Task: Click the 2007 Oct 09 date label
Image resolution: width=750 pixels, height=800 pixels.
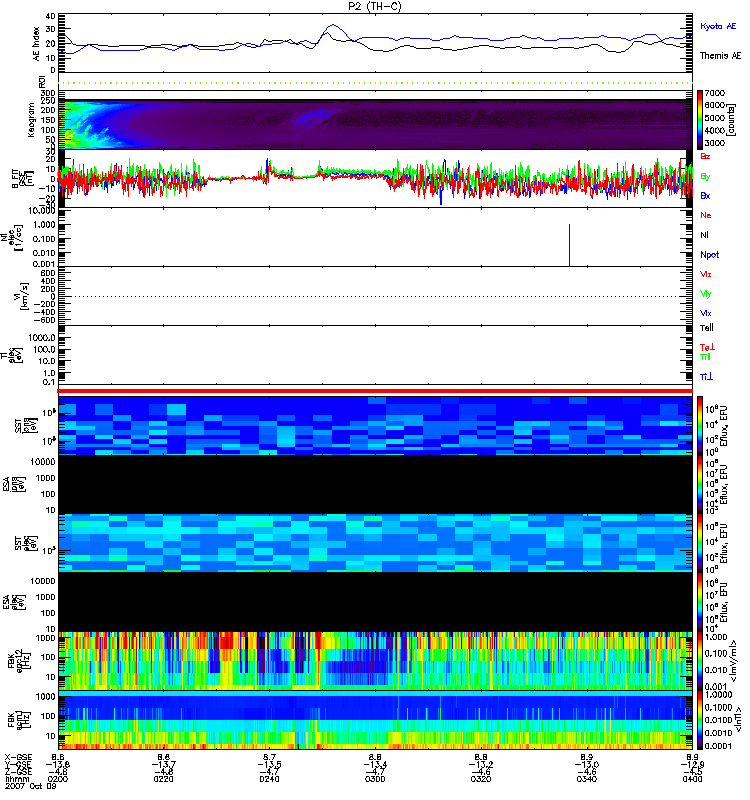Action: pos(31,787)
